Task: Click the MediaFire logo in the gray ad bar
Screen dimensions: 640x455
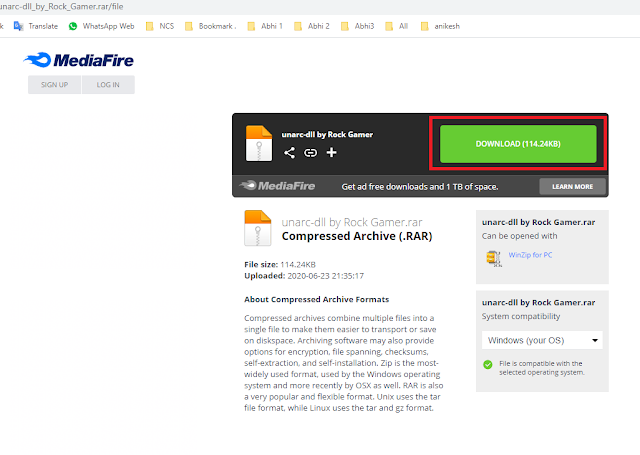Action: click(x=277, y=186)
